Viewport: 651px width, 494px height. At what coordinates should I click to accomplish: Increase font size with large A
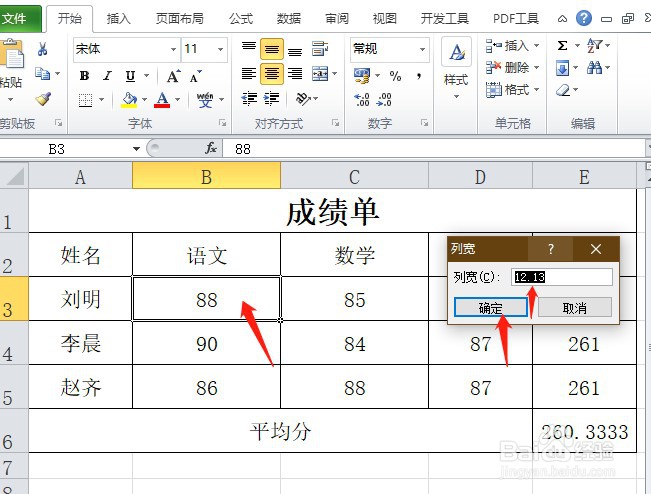click(x=173, y=76)
